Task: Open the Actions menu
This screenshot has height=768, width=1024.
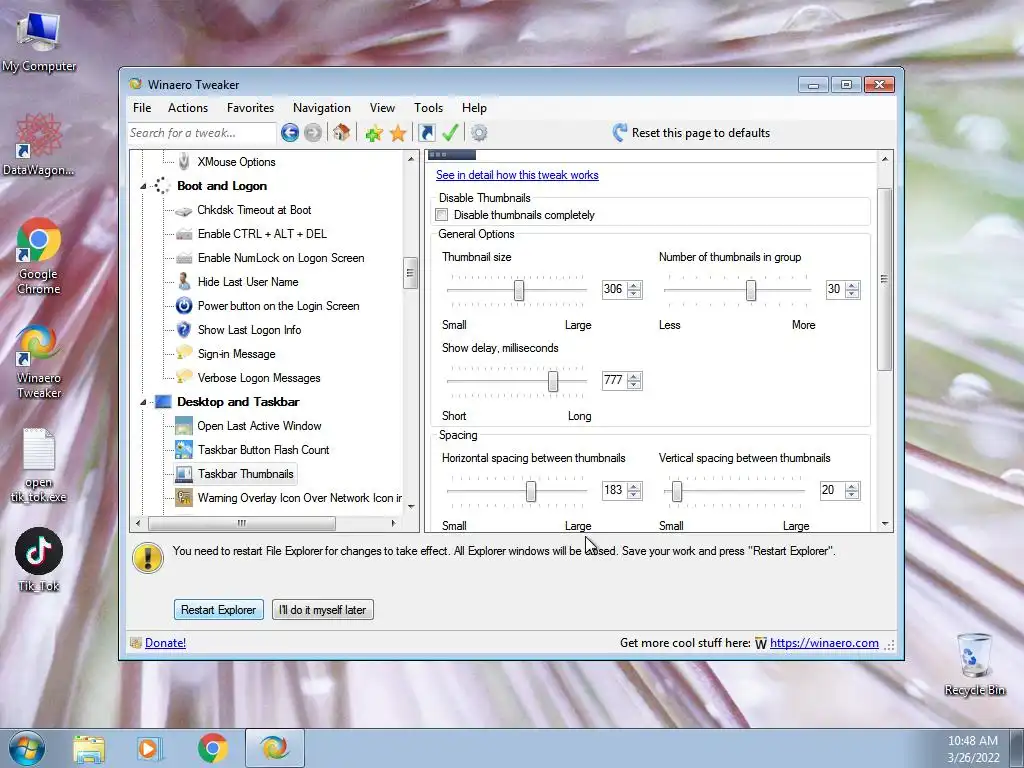Action: pyautogui.click(x=188, y=108)
